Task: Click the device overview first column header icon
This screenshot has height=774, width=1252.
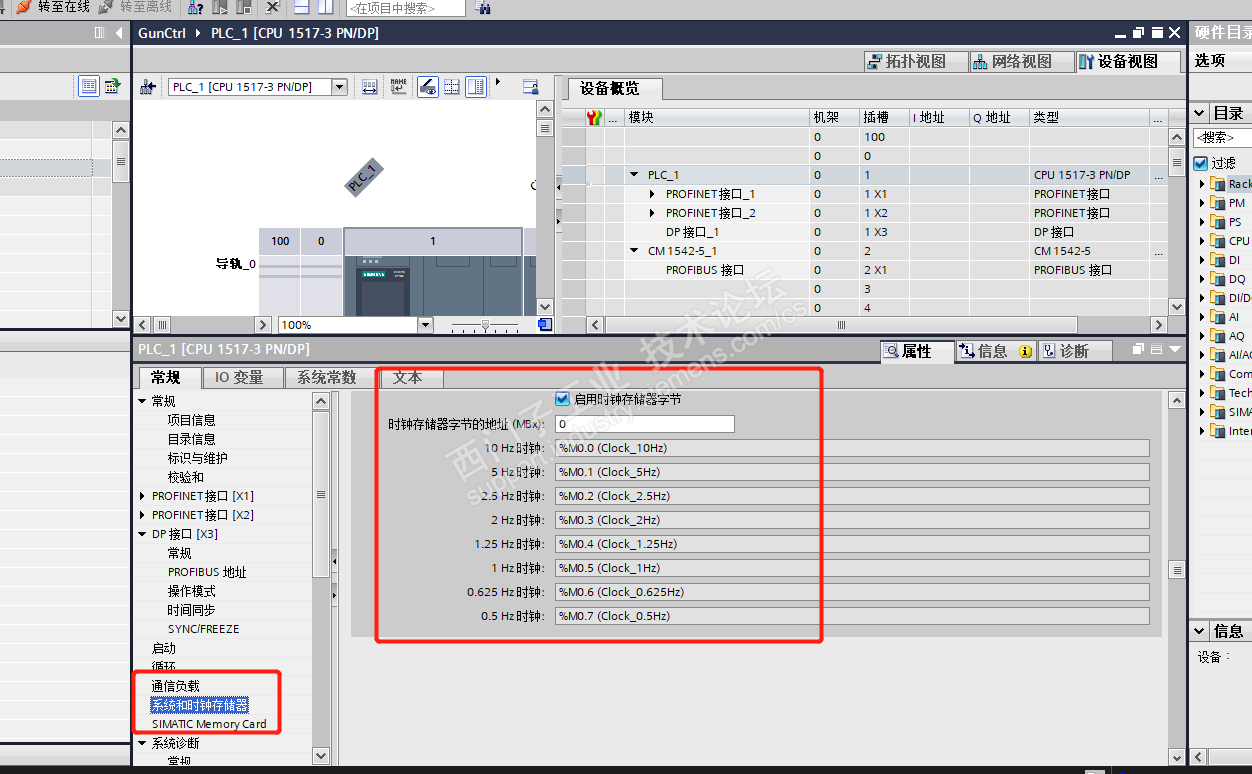Action: click(x=594, y=118)
